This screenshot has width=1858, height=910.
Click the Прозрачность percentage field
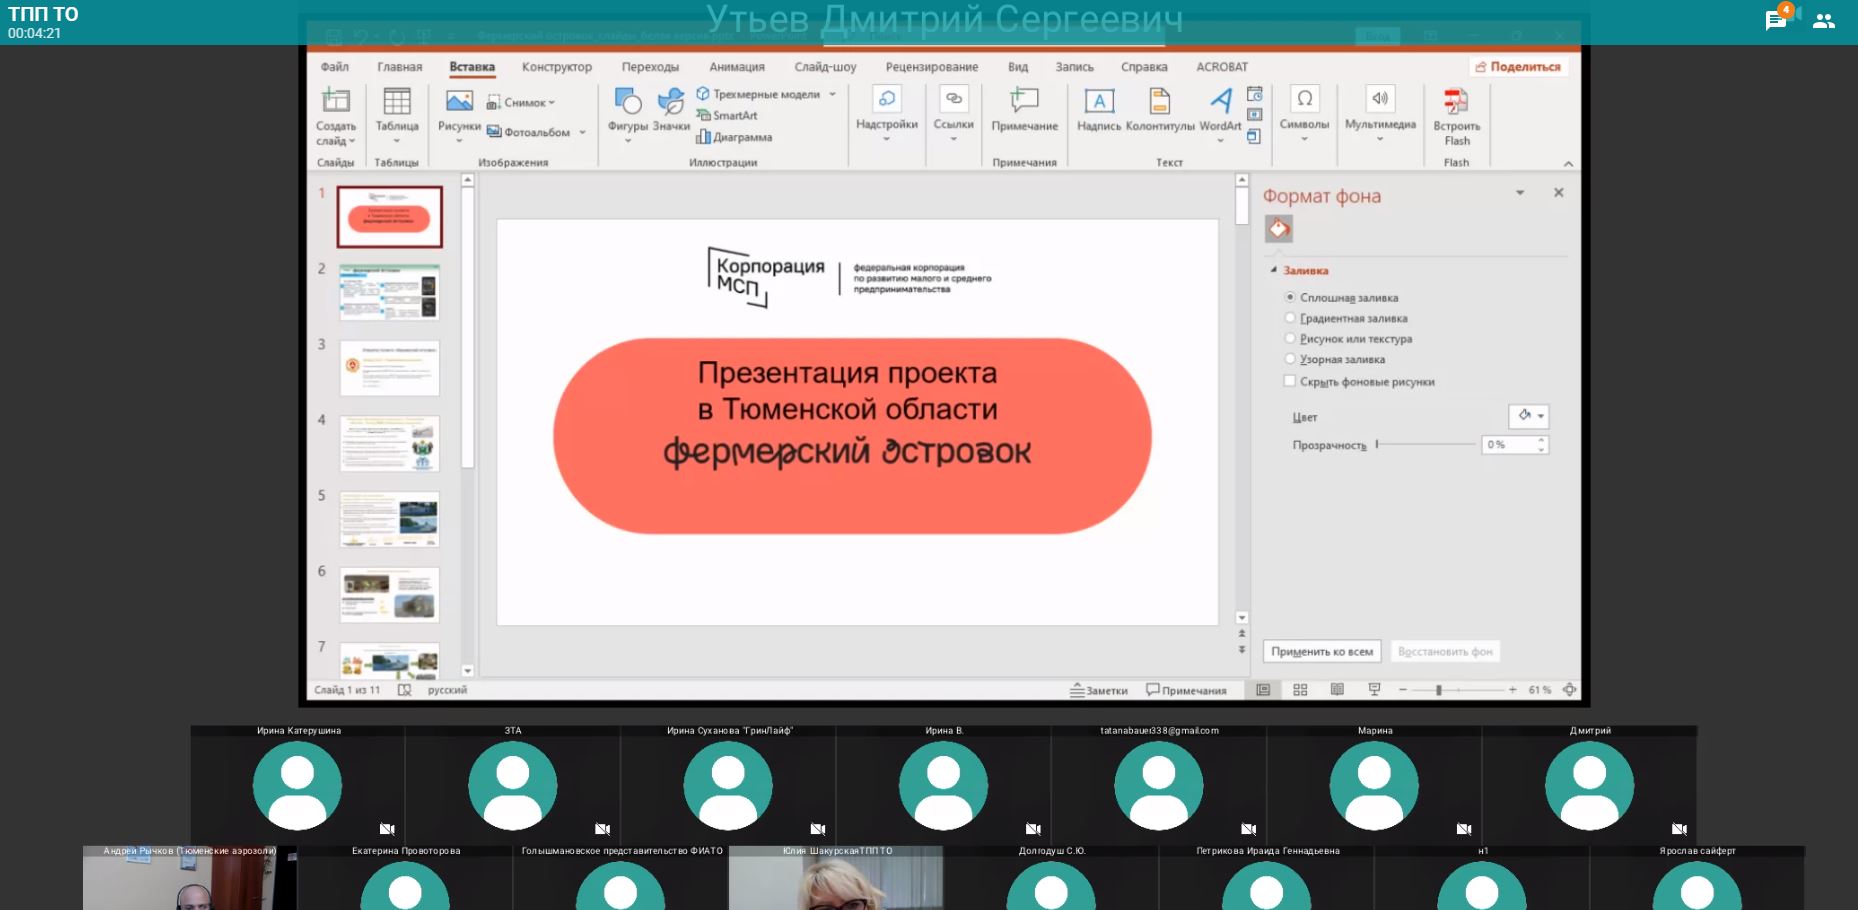(x=1508, y=444)
